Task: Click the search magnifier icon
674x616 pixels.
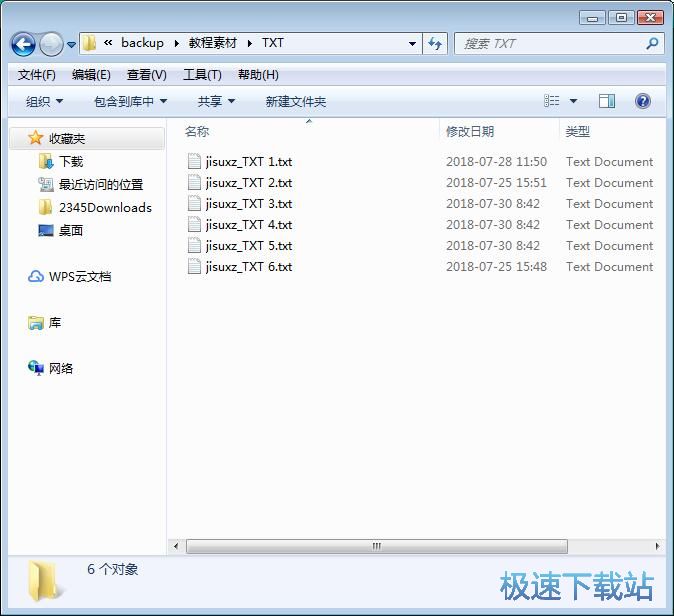Action: (x=653, y=43)
